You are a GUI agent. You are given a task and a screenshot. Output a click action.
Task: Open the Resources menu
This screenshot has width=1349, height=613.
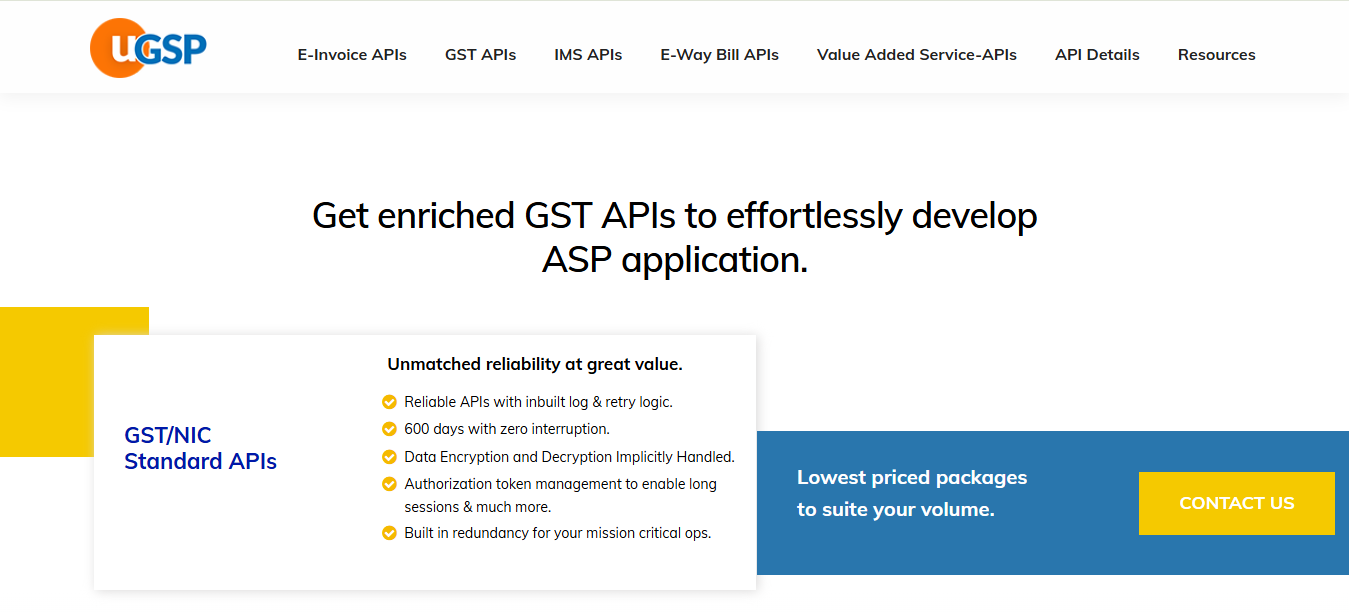click(x=1216, y=55)
